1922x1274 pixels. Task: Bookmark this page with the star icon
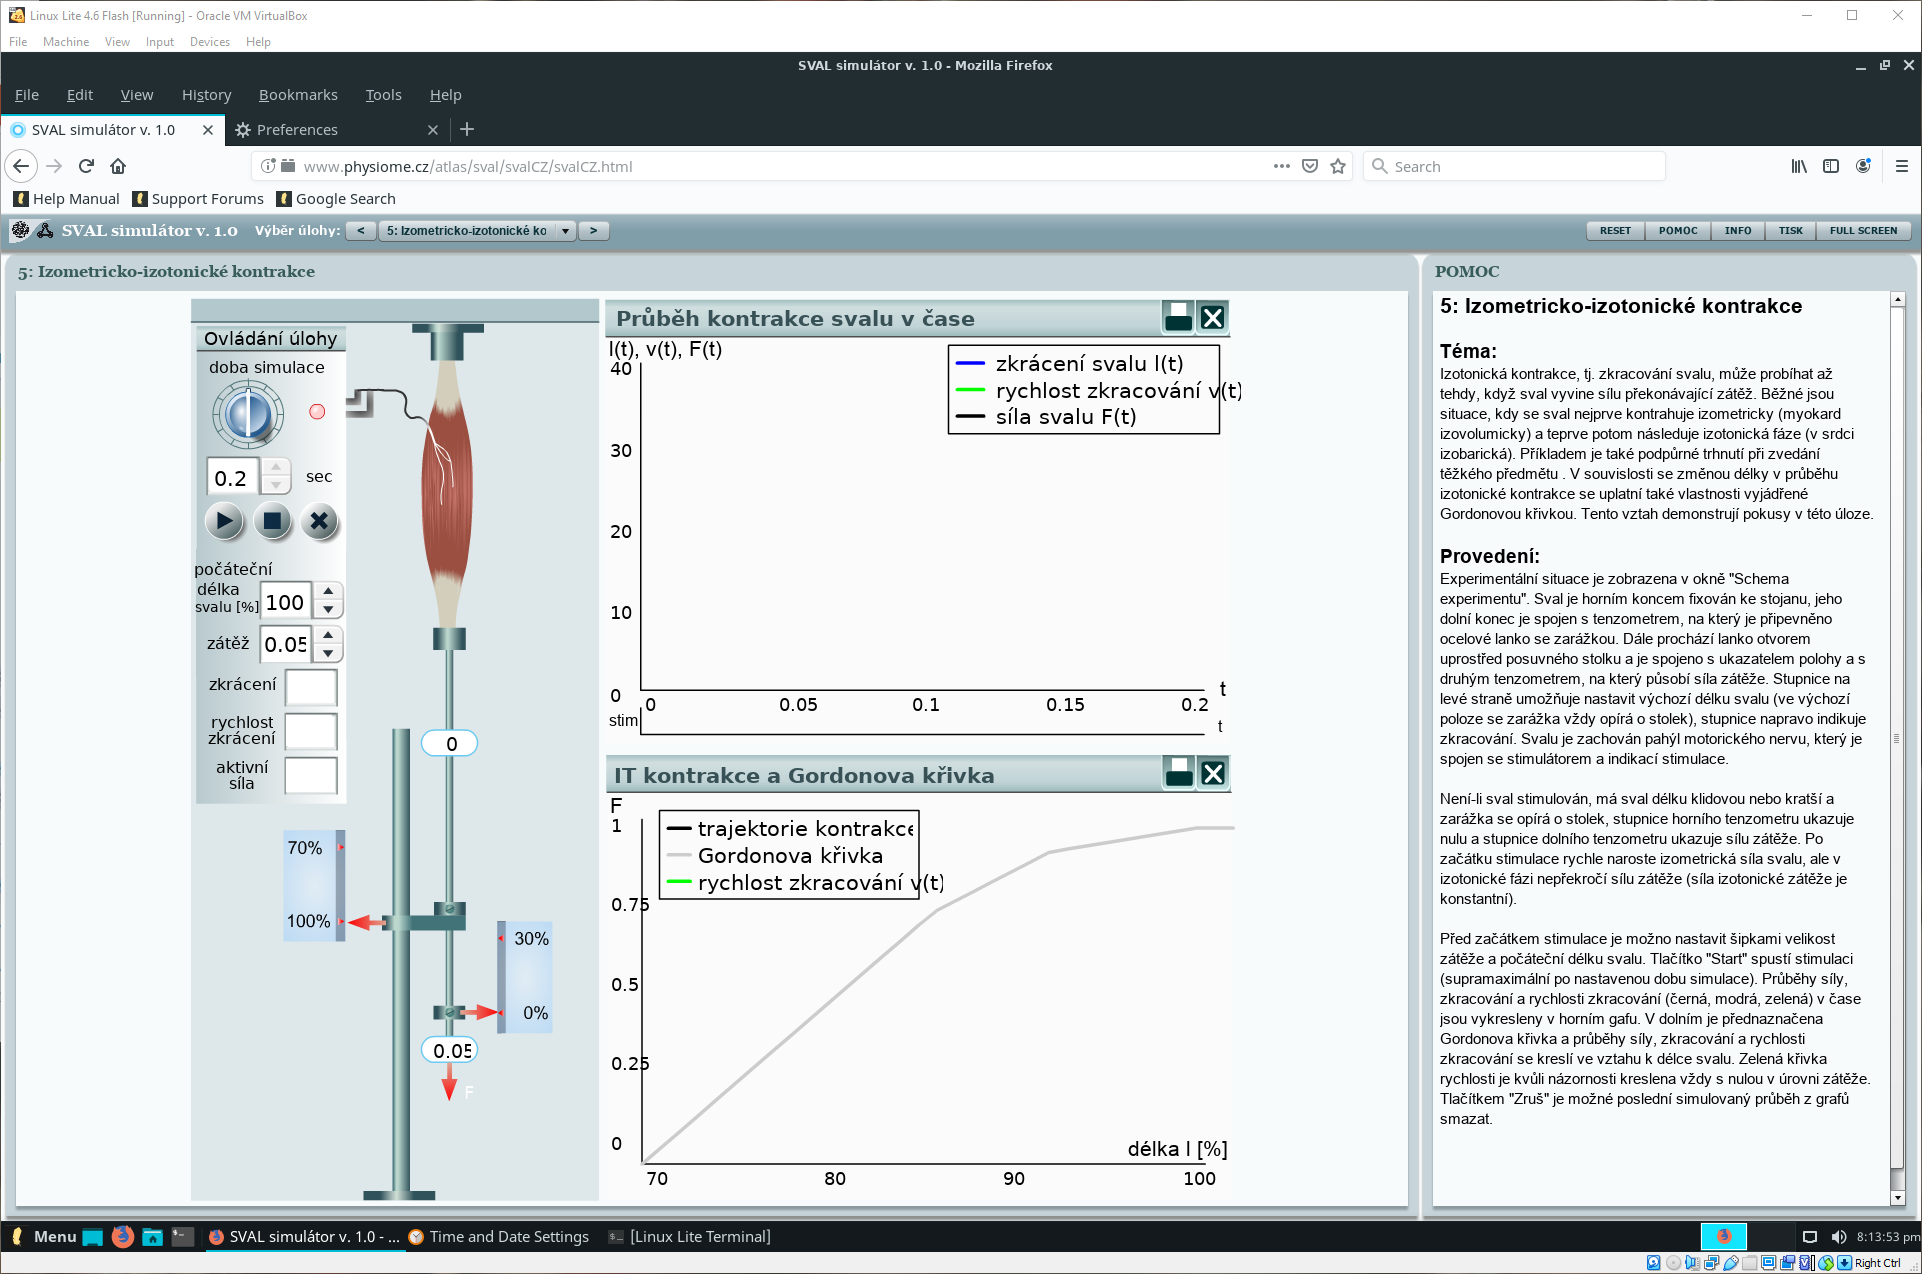[x=1338, y=166]
